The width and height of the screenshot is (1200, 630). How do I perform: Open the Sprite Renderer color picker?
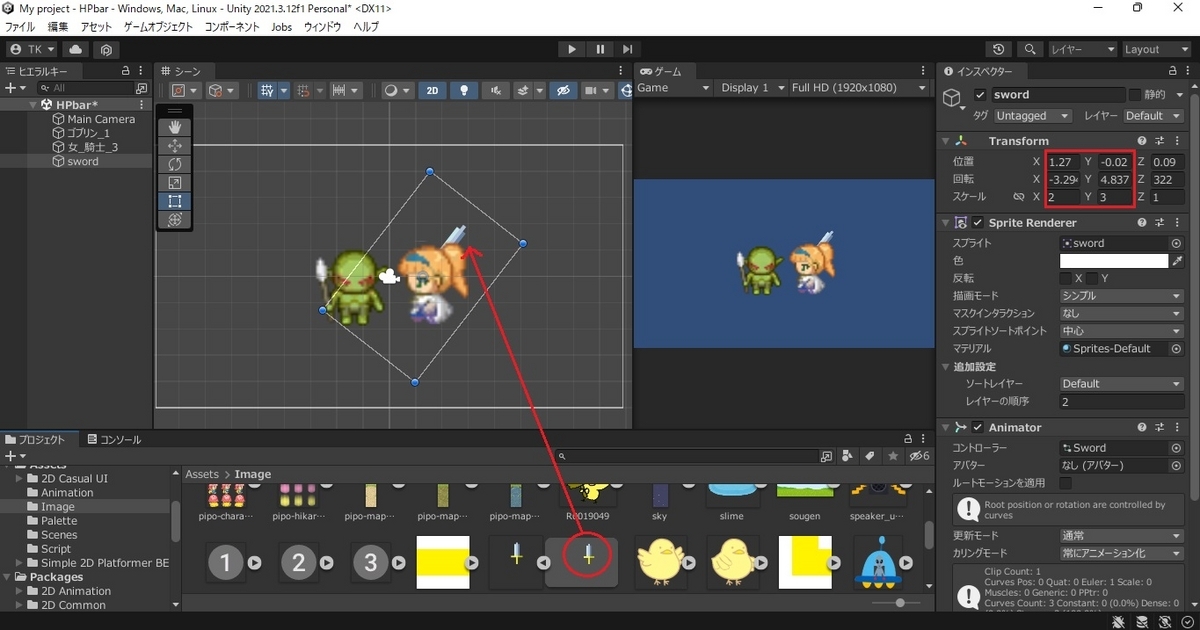[1113, 260]
